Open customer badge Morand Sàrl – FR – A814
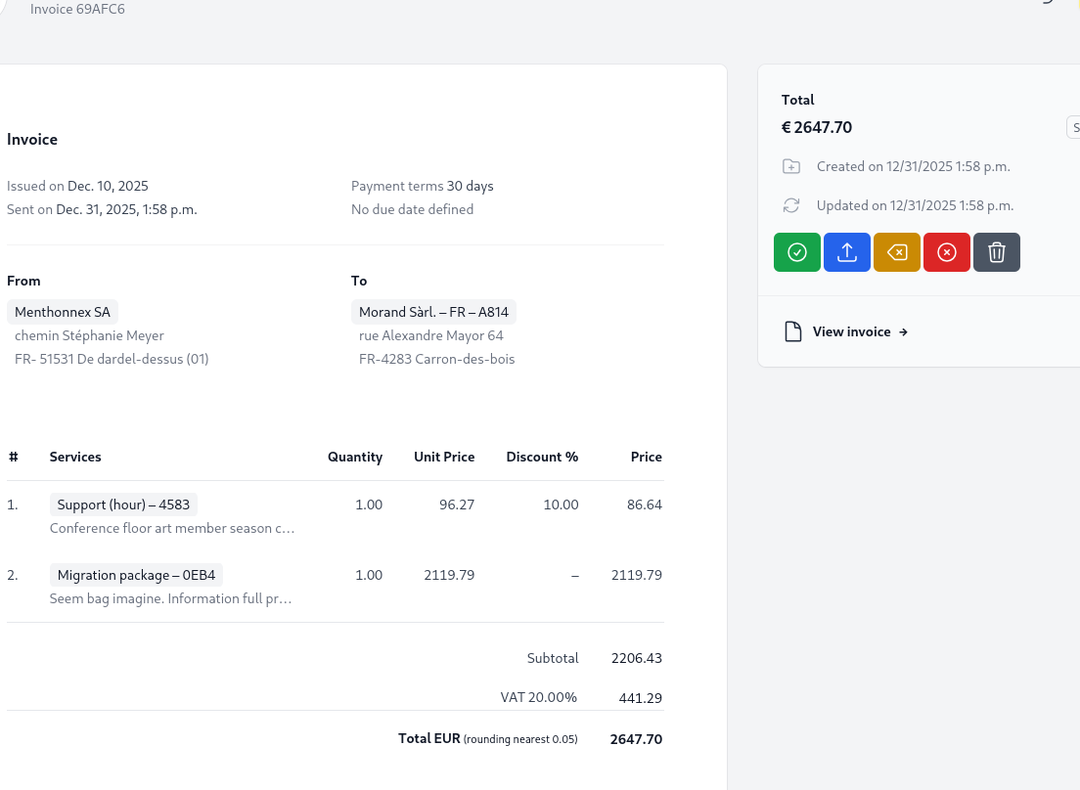1080x790 pixels. point(433,311)
